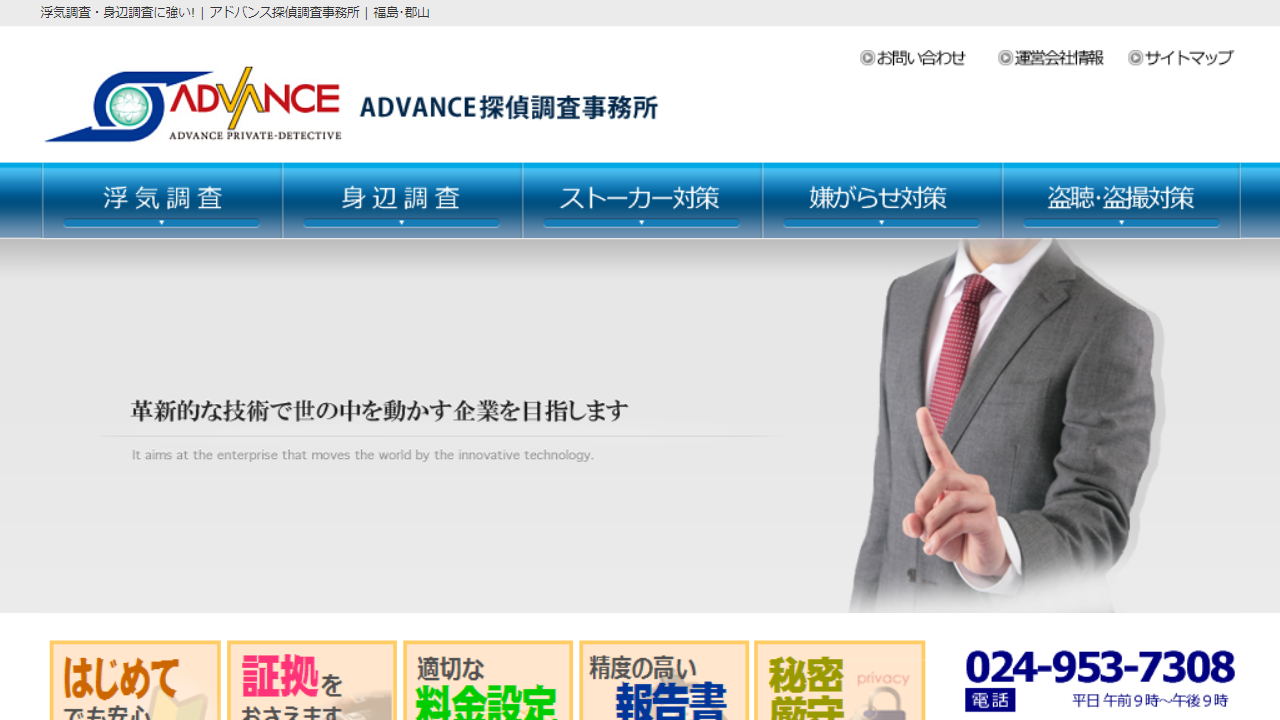The image size is (1280, 720).
Task: Select the 身辺調査 navigation menu item
Action: coord(402,199)
